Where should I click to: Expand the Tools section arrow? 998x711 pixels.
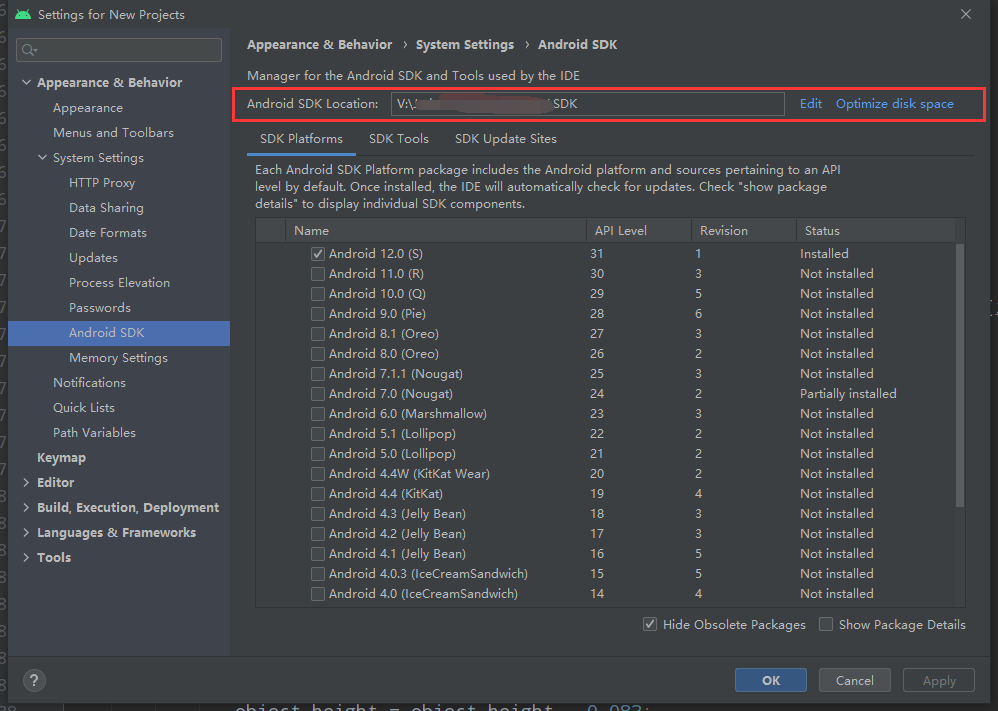tap(26, 557)
